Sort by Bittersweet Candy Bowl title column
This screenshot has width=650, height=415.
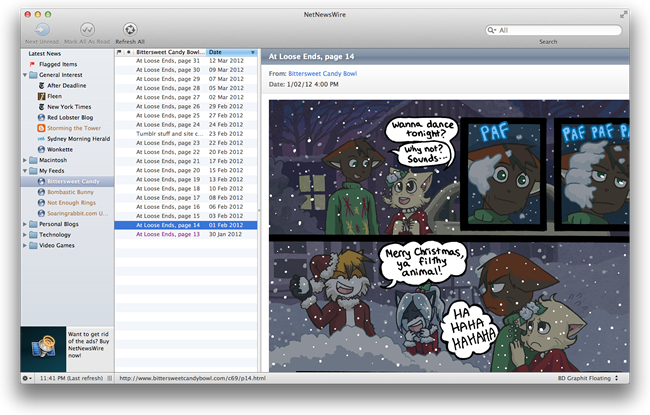tap(170, 52)
